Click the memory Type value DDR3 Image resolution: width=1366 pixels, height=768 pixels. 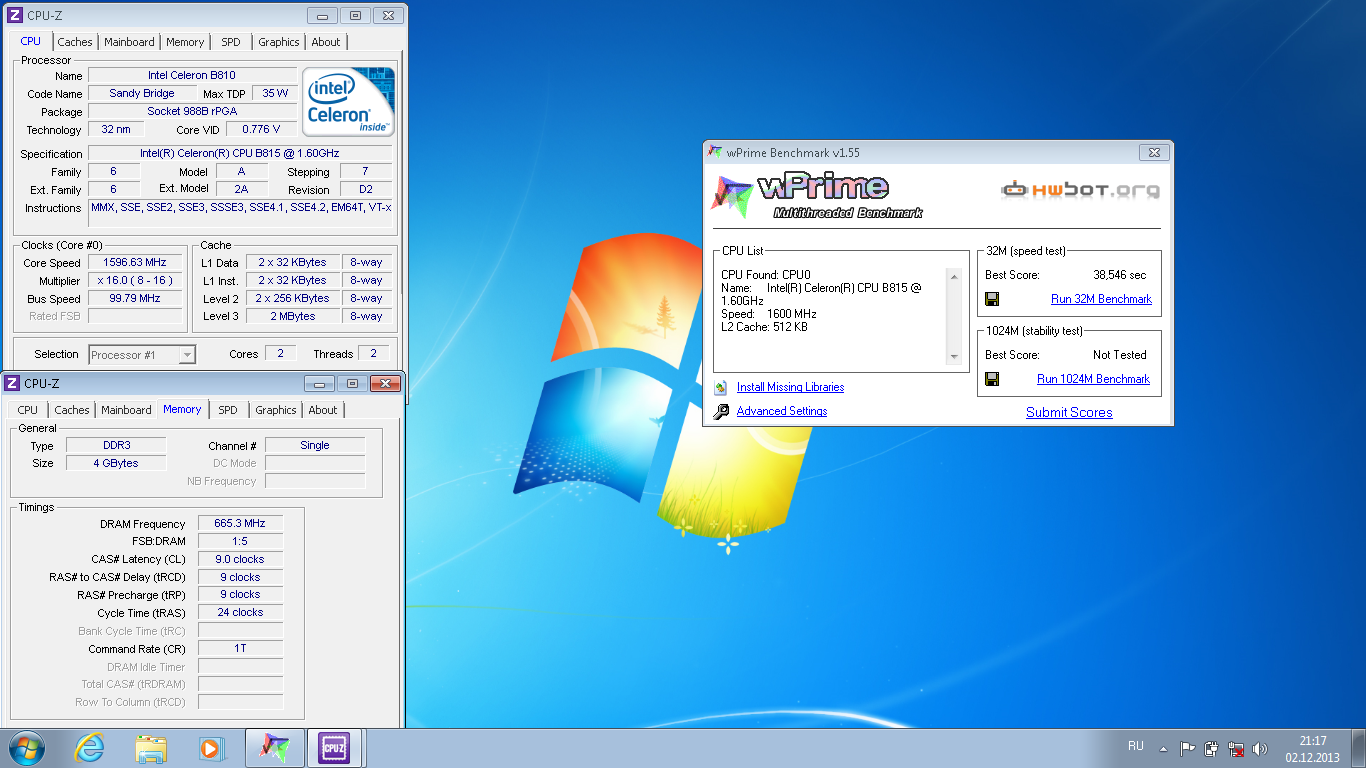click(x=116, y=445)
